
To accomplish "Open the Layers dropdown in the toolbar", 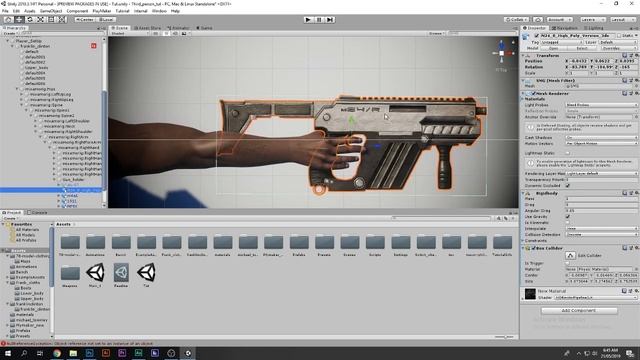I will pyautogui.click(x=592, y=19).
